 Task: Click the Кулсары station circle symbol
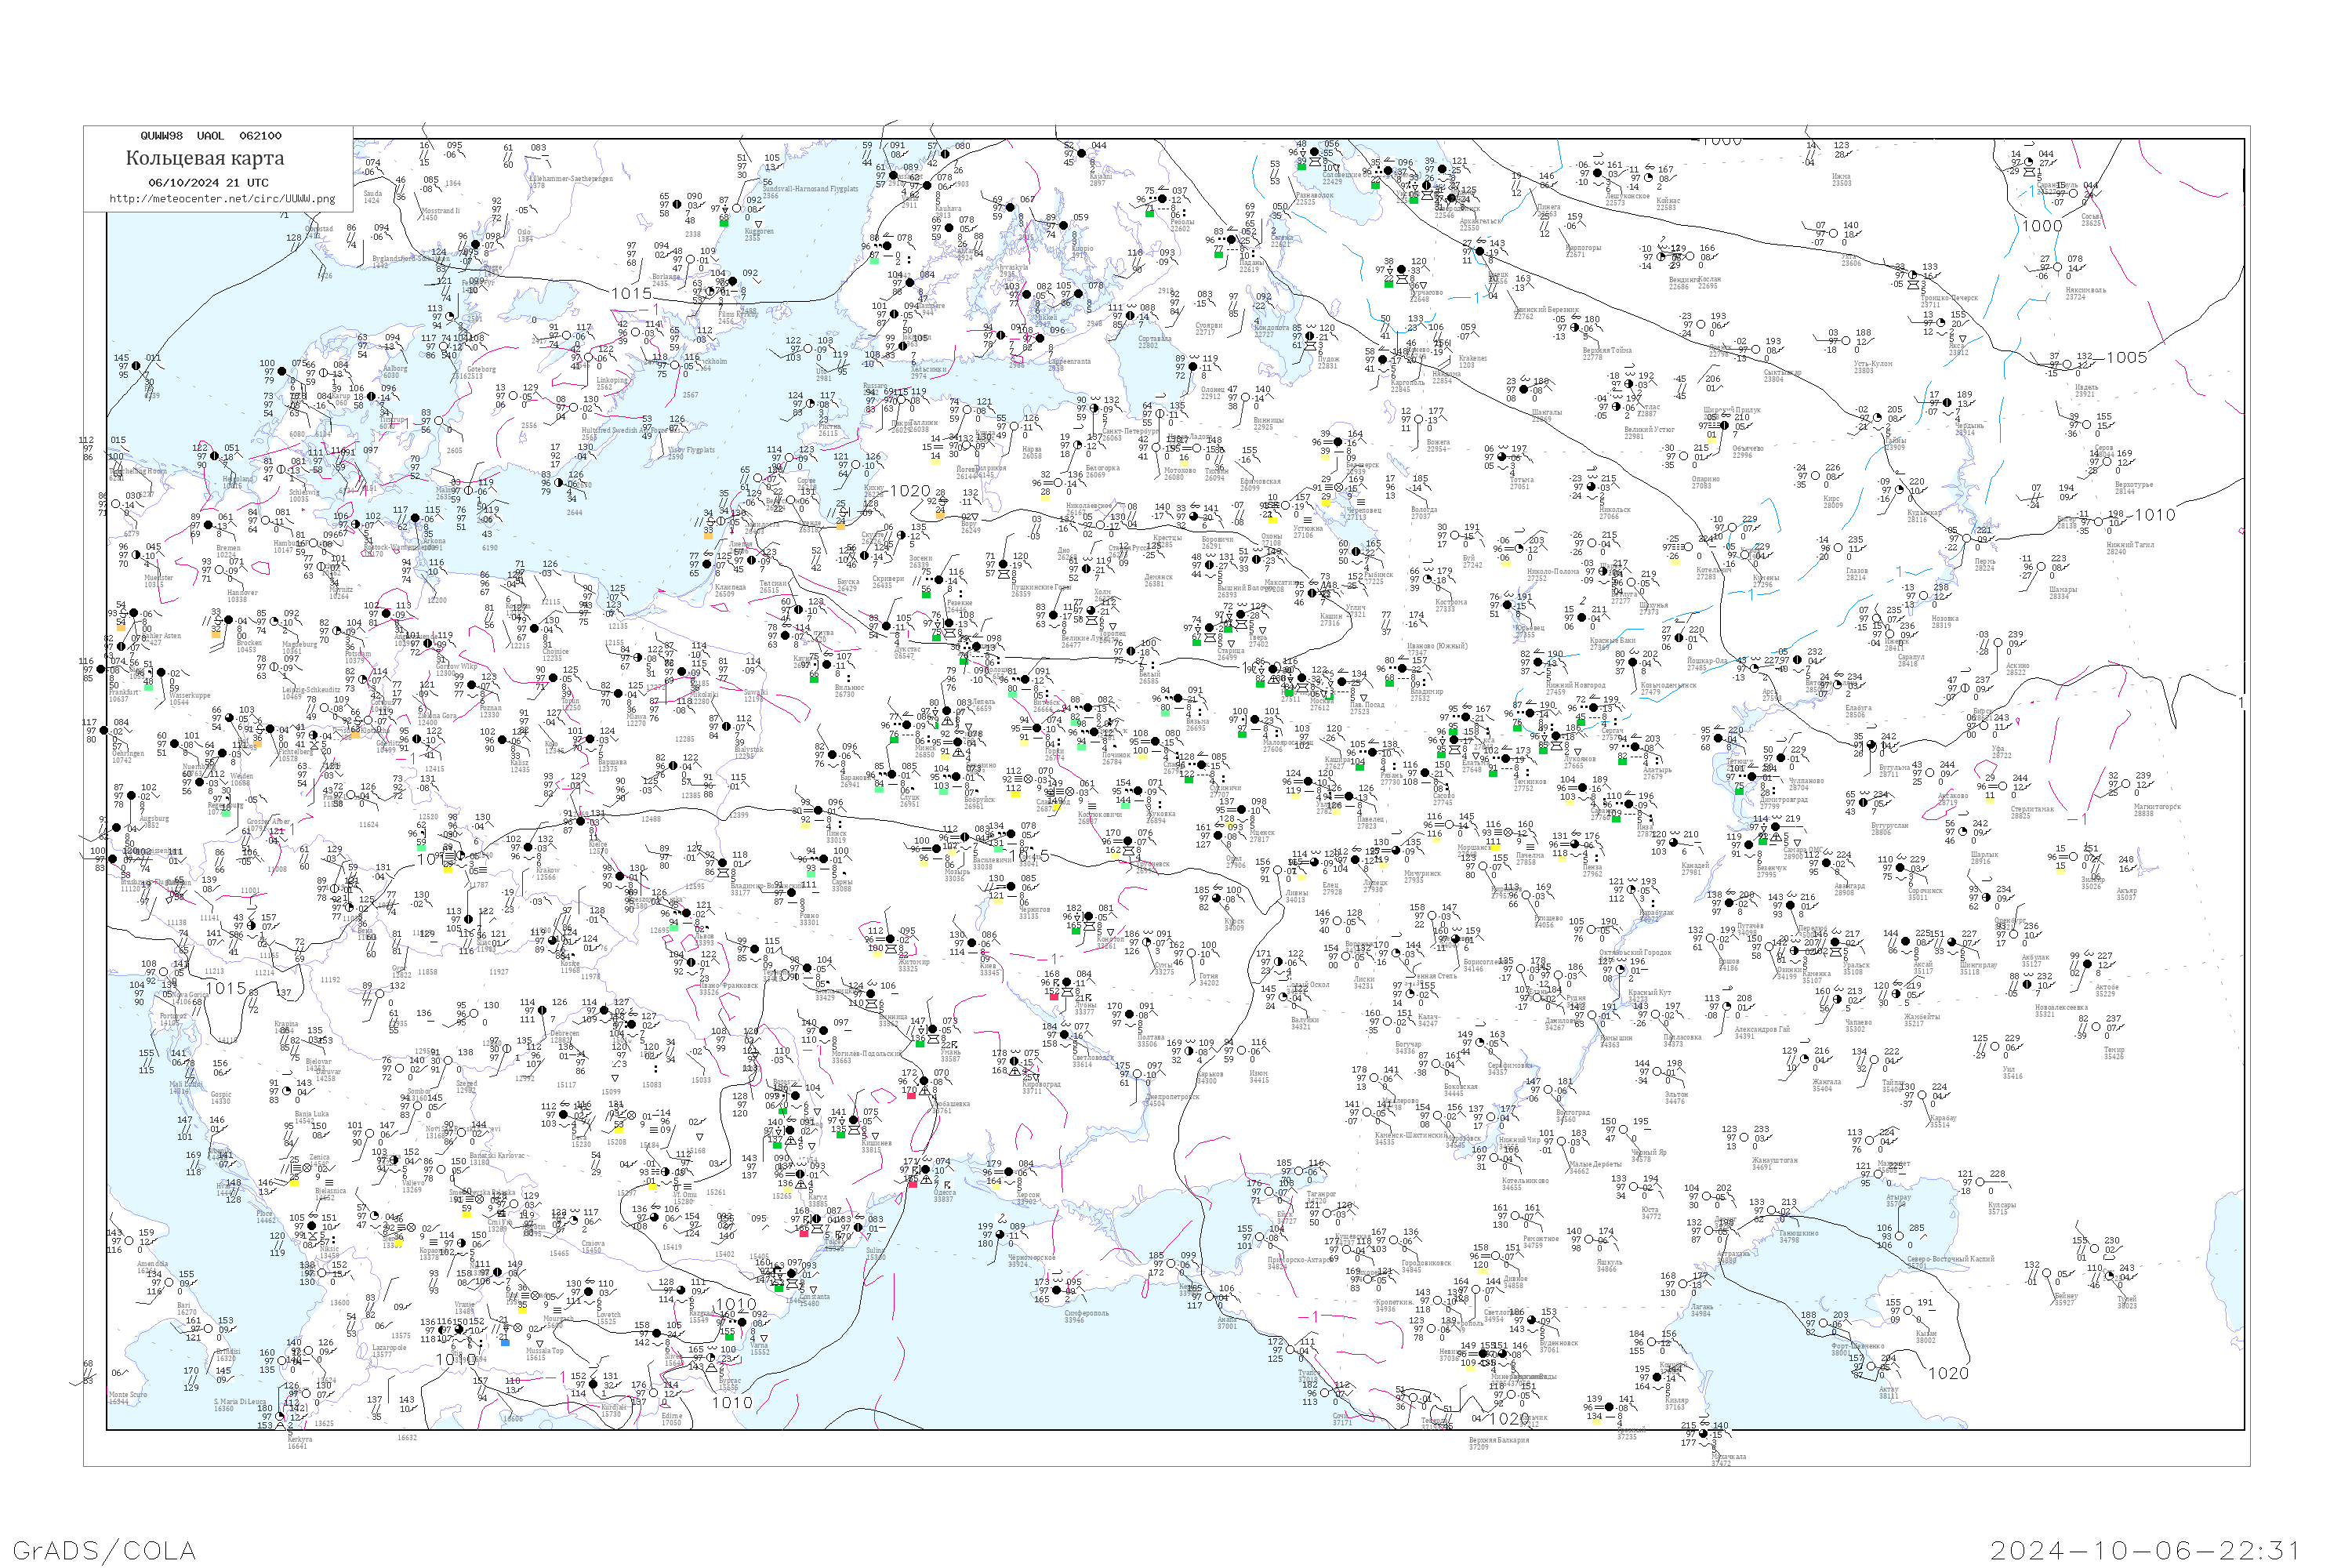[1982, 1181]
